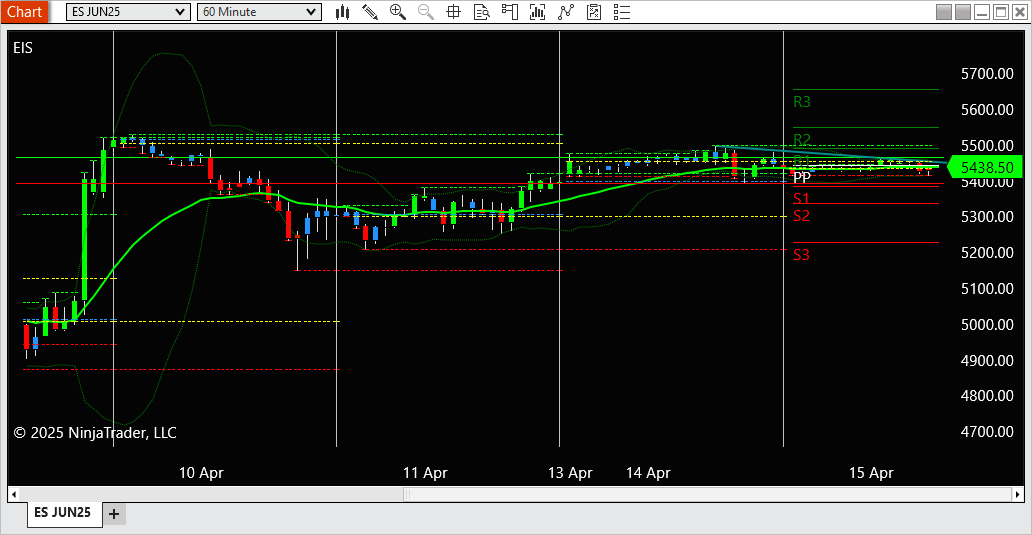Click the 13 Apr date label

(x=570, y=472)
